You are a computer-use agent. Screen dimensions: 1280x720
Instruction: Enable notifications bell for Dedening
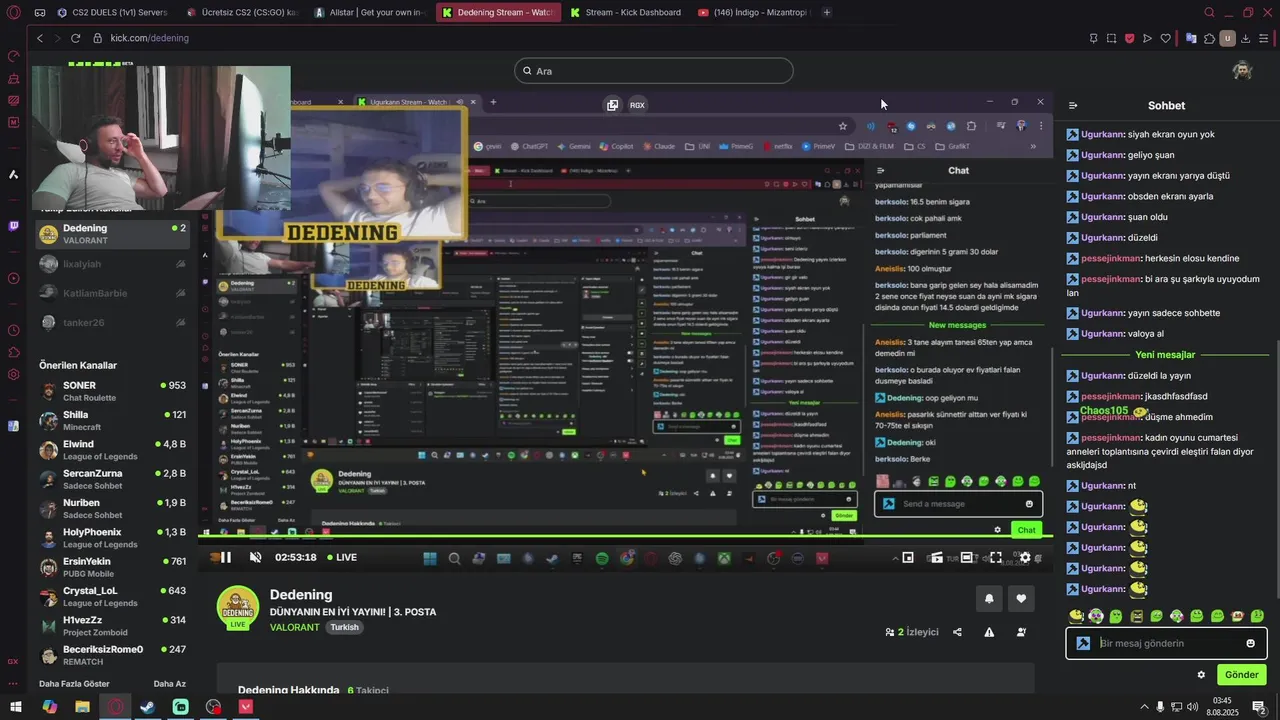[x=989, y=599]
